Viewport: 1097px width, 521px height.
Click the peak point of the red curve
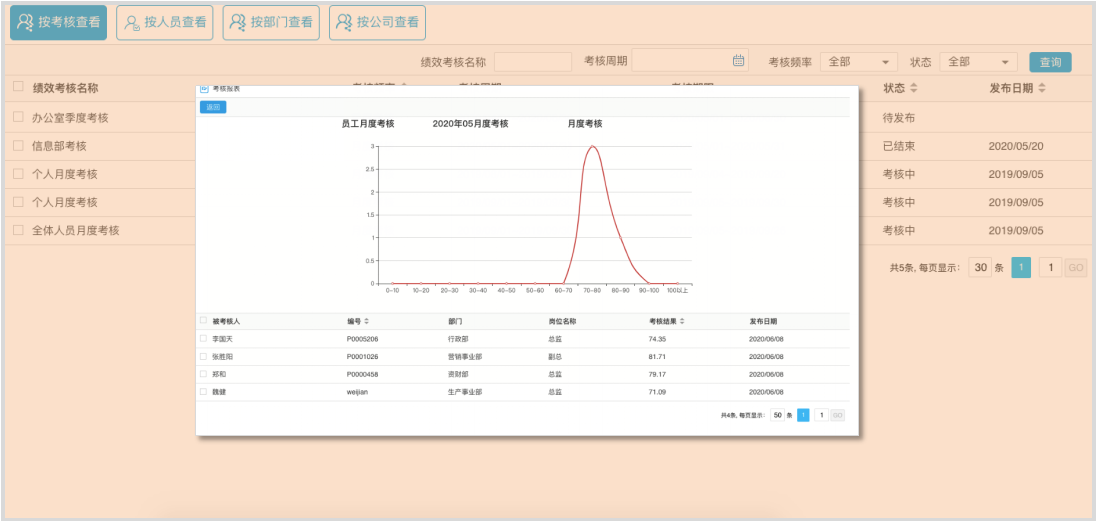pyautogui.click(x=593, y=147)
